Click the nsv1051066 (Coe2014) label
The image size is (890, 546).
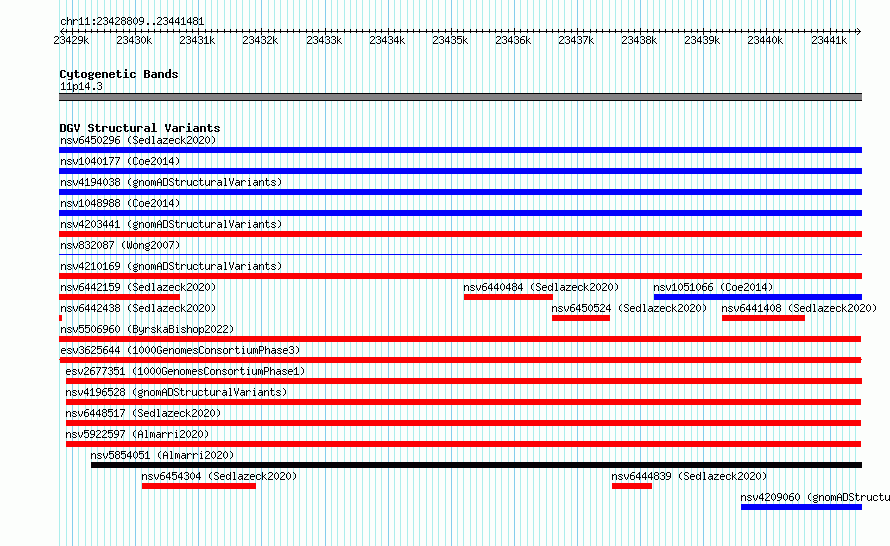point(713,287)
